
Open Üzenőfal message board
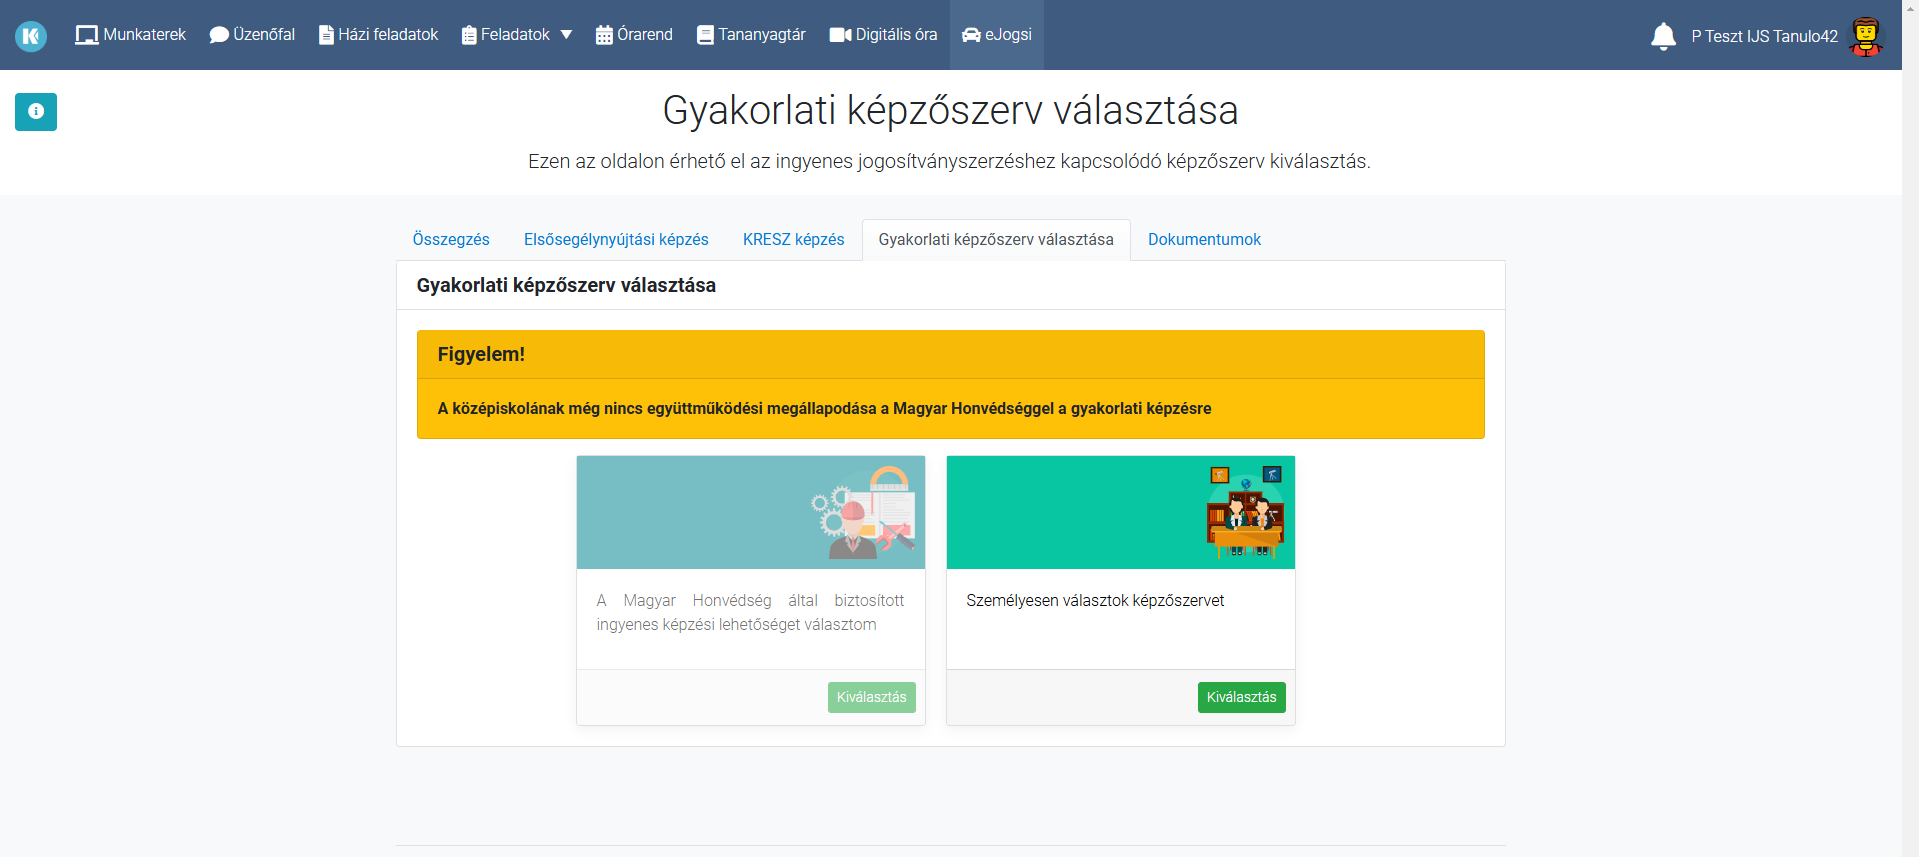(x=252, y=35)
